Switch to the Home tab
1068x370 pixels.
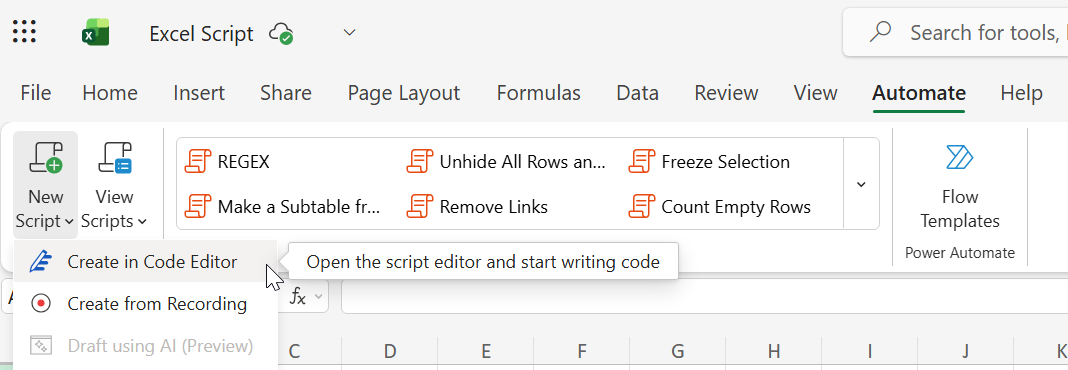click(x=110, y=93)
